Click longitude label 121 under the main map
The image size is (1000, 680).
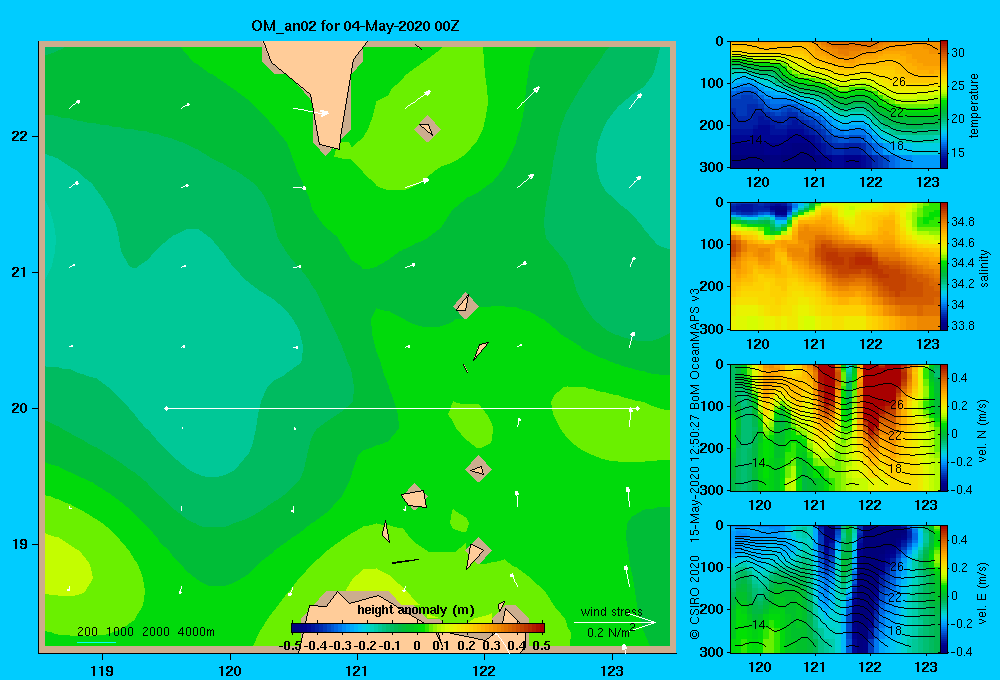tap(357, 670)
